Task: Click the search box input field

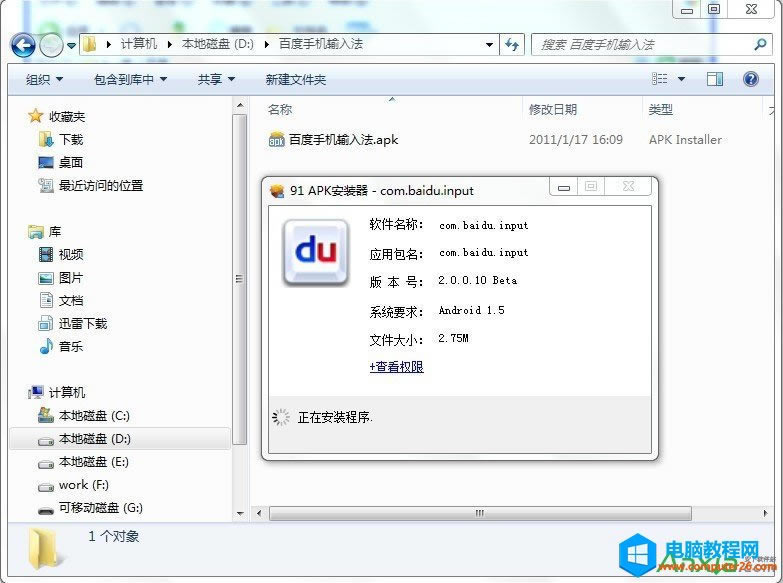Action: [x=640, y=45]
